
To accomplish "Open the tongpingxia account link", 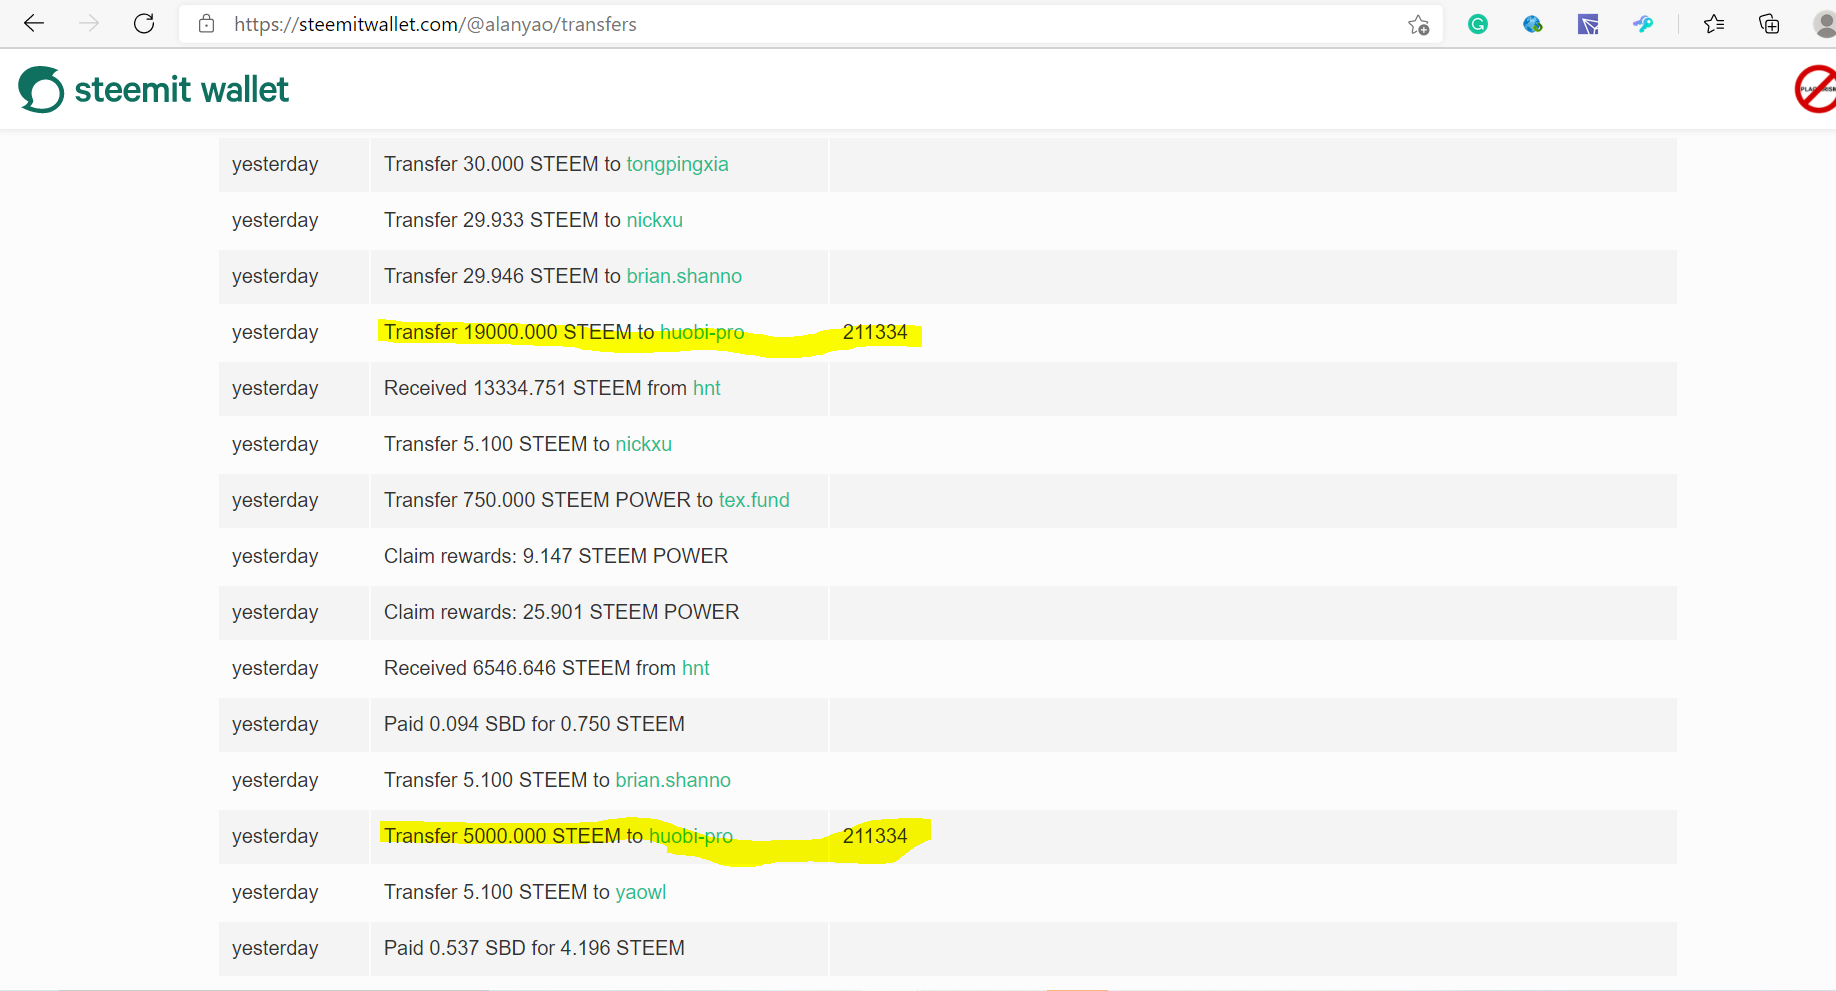I will coord(677,164).
